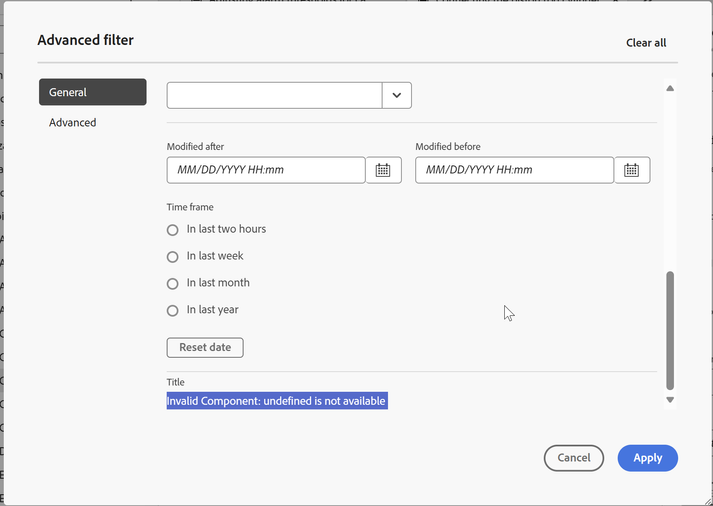Image resolution: width=713 pixels, height=506 pixels.
Task: Pick the In last year radio option
Action: click(173, 311)
